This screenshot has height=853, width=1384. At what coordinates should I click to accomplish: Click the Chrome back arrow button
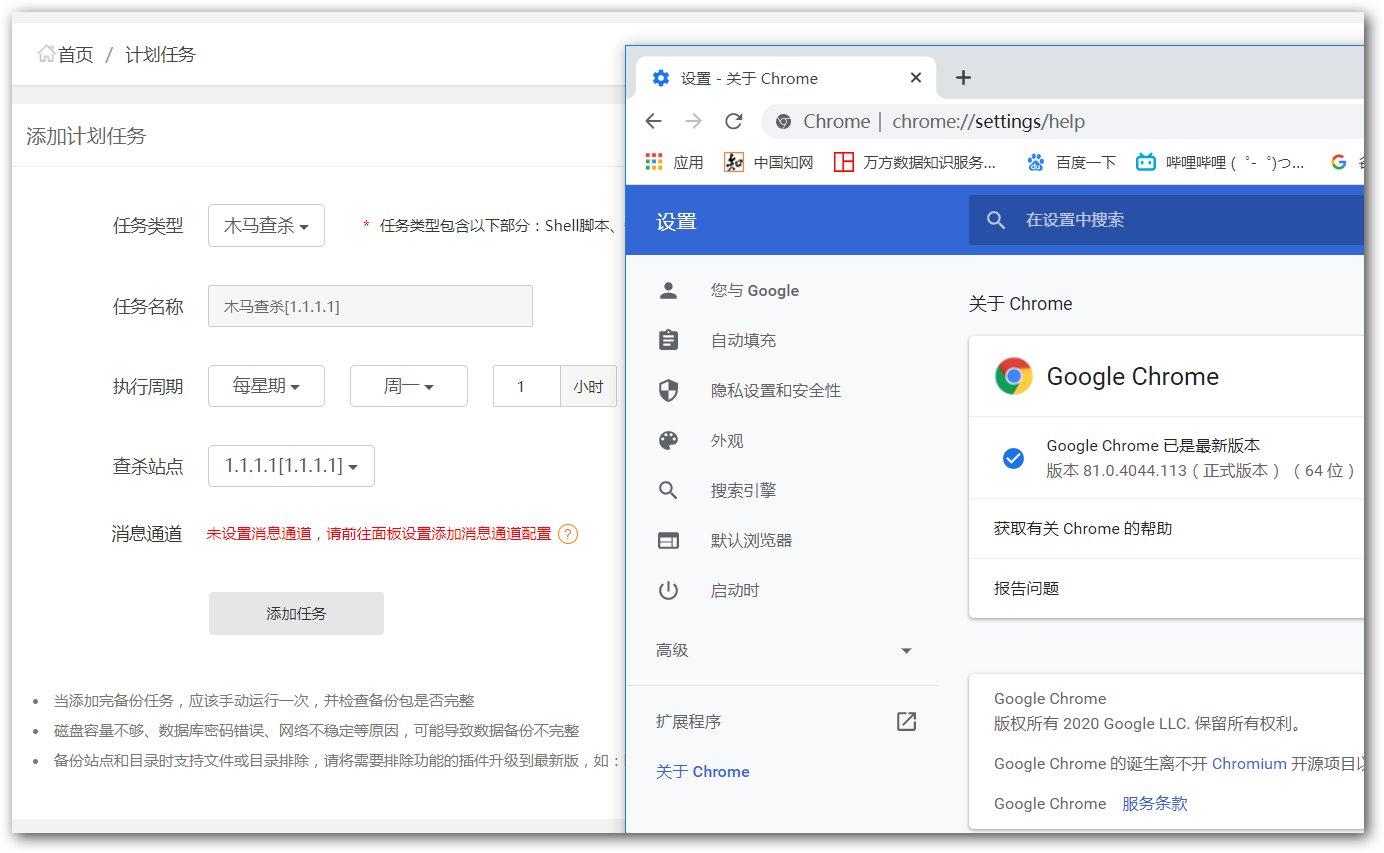point(653,121)
